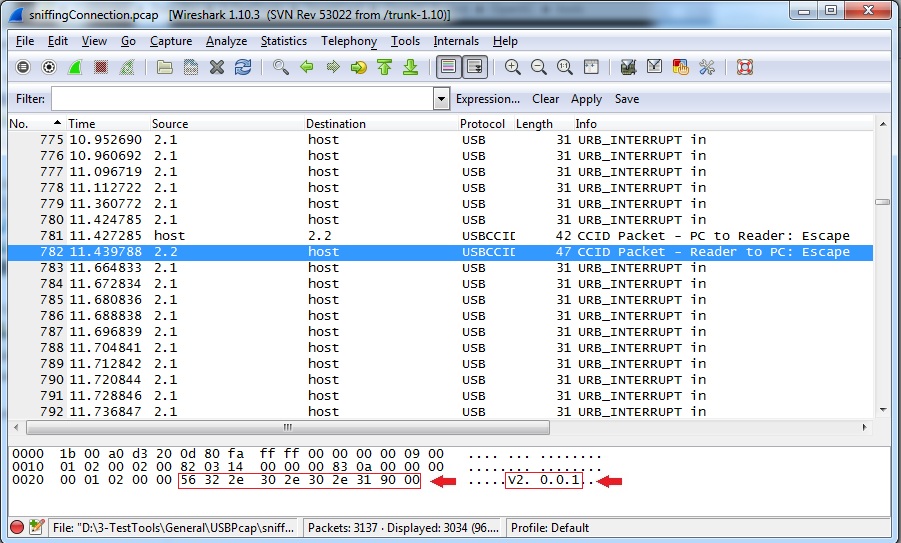
Task: Select packet 781 PC to Reader Escape
Action: pos(440,236)
